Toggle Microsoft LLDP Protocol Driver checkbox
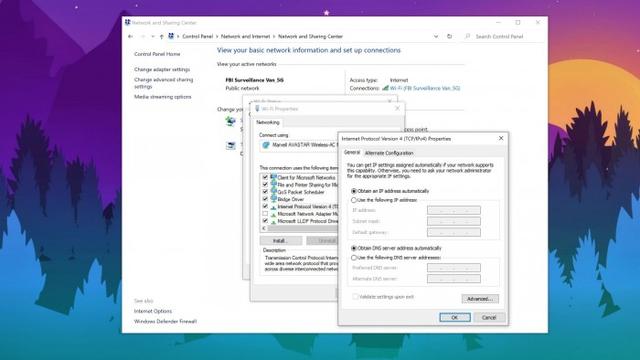 (x=265, y=221)
